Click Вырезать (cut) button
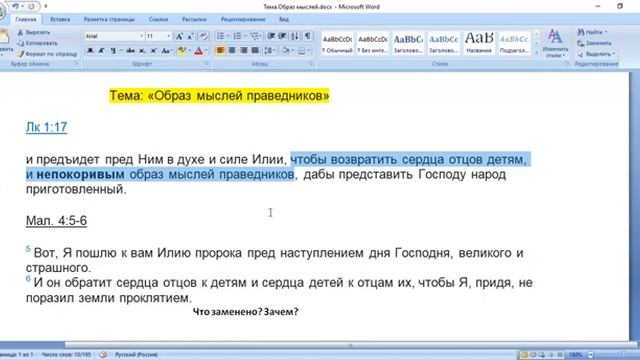The height and width of the screenshot is (360, 640). [x=34, y=32]
